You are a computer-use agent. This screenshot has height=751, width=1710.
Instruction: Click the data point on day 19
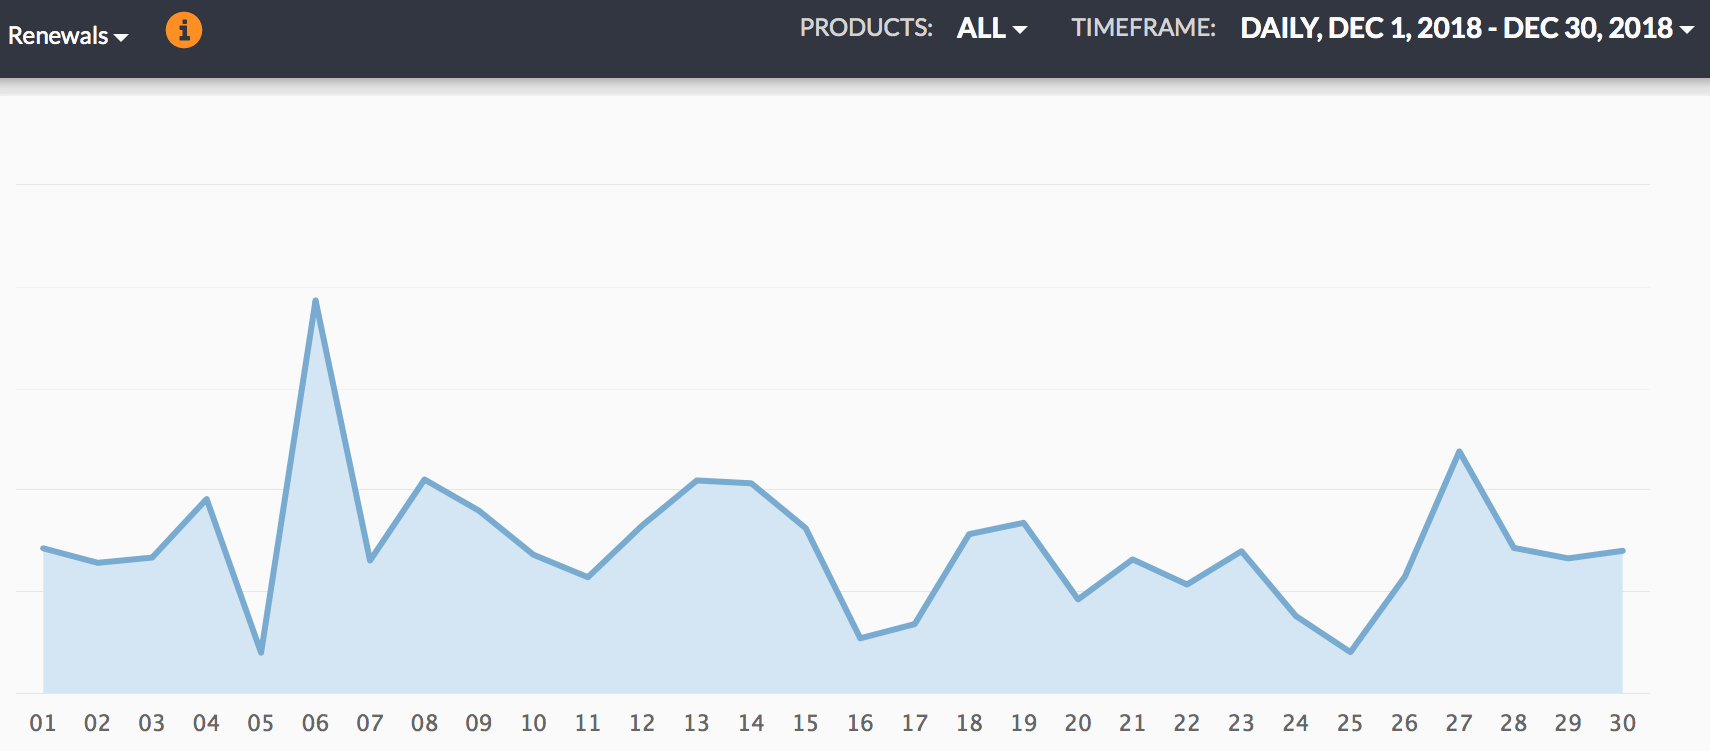click(x=1023, y=523)
